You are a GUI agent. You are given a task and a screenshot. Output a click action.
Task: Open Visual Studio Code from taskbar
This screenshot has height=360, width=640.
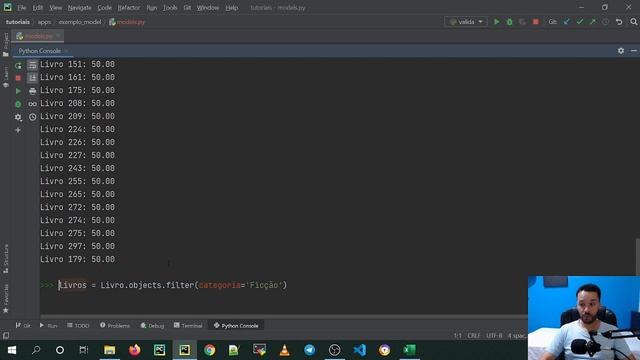pos(360,350)
